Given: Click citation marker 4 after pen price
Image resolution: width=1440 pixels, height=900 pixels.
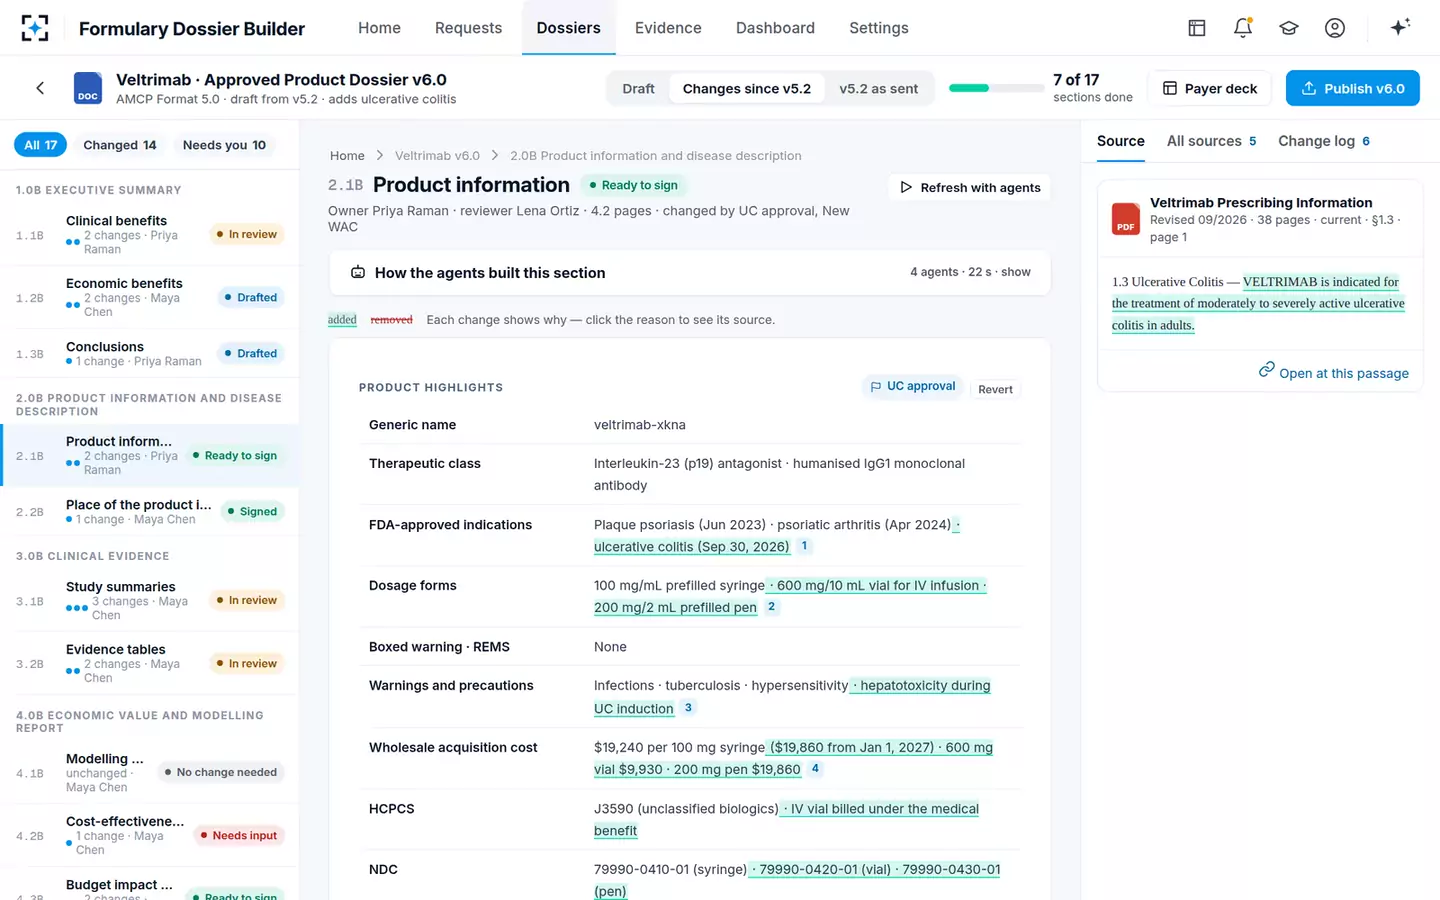Looking at the screenshot, I should point(815,769).
